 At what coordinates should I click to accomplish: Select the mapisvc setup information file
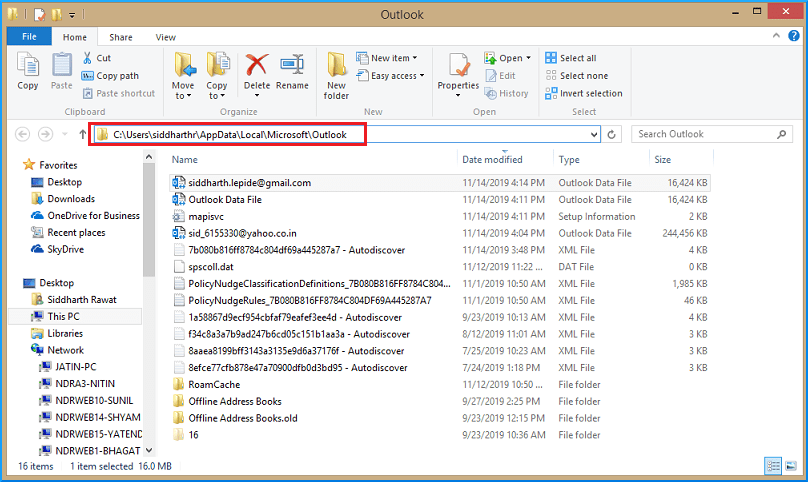pyautogui.click(x=440, y=217)
